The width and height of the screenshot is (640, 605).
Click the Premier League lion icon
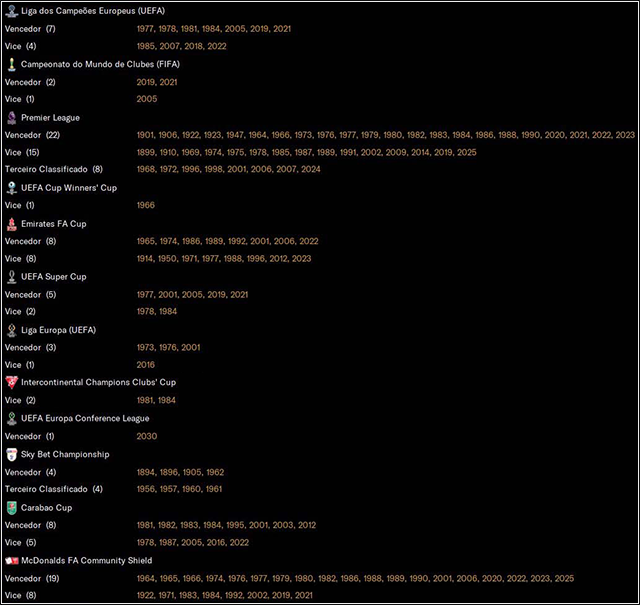11,118
